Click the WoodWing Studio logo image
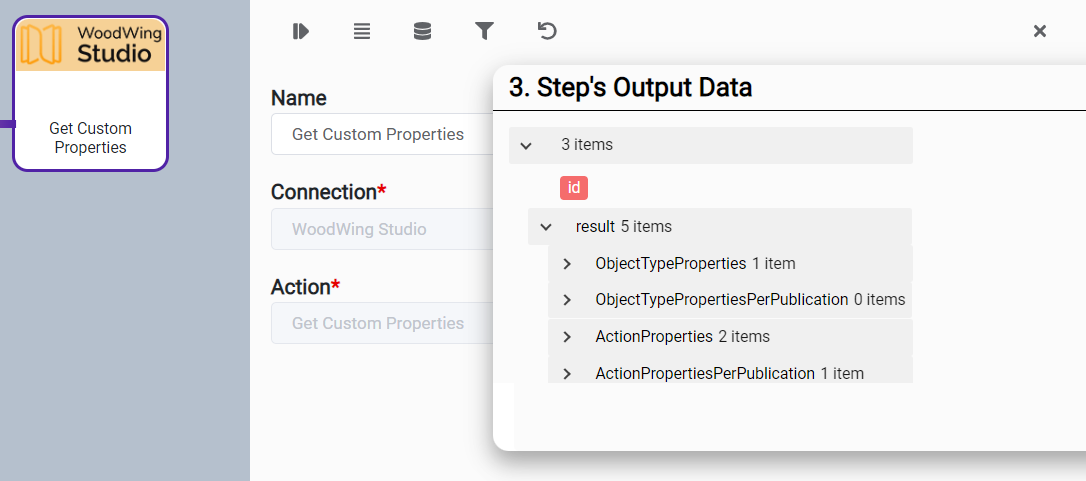 tap(91, 44)
